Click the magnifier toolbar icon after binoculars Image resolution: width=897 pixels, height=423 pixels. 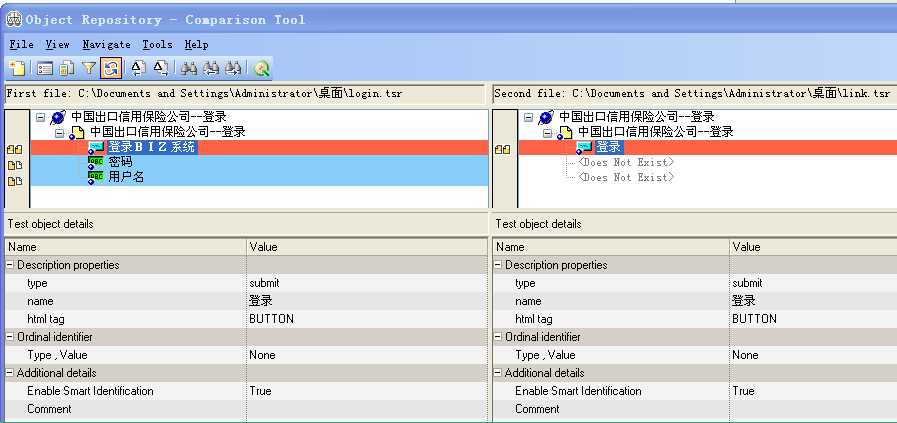click(x=261, y=69)
